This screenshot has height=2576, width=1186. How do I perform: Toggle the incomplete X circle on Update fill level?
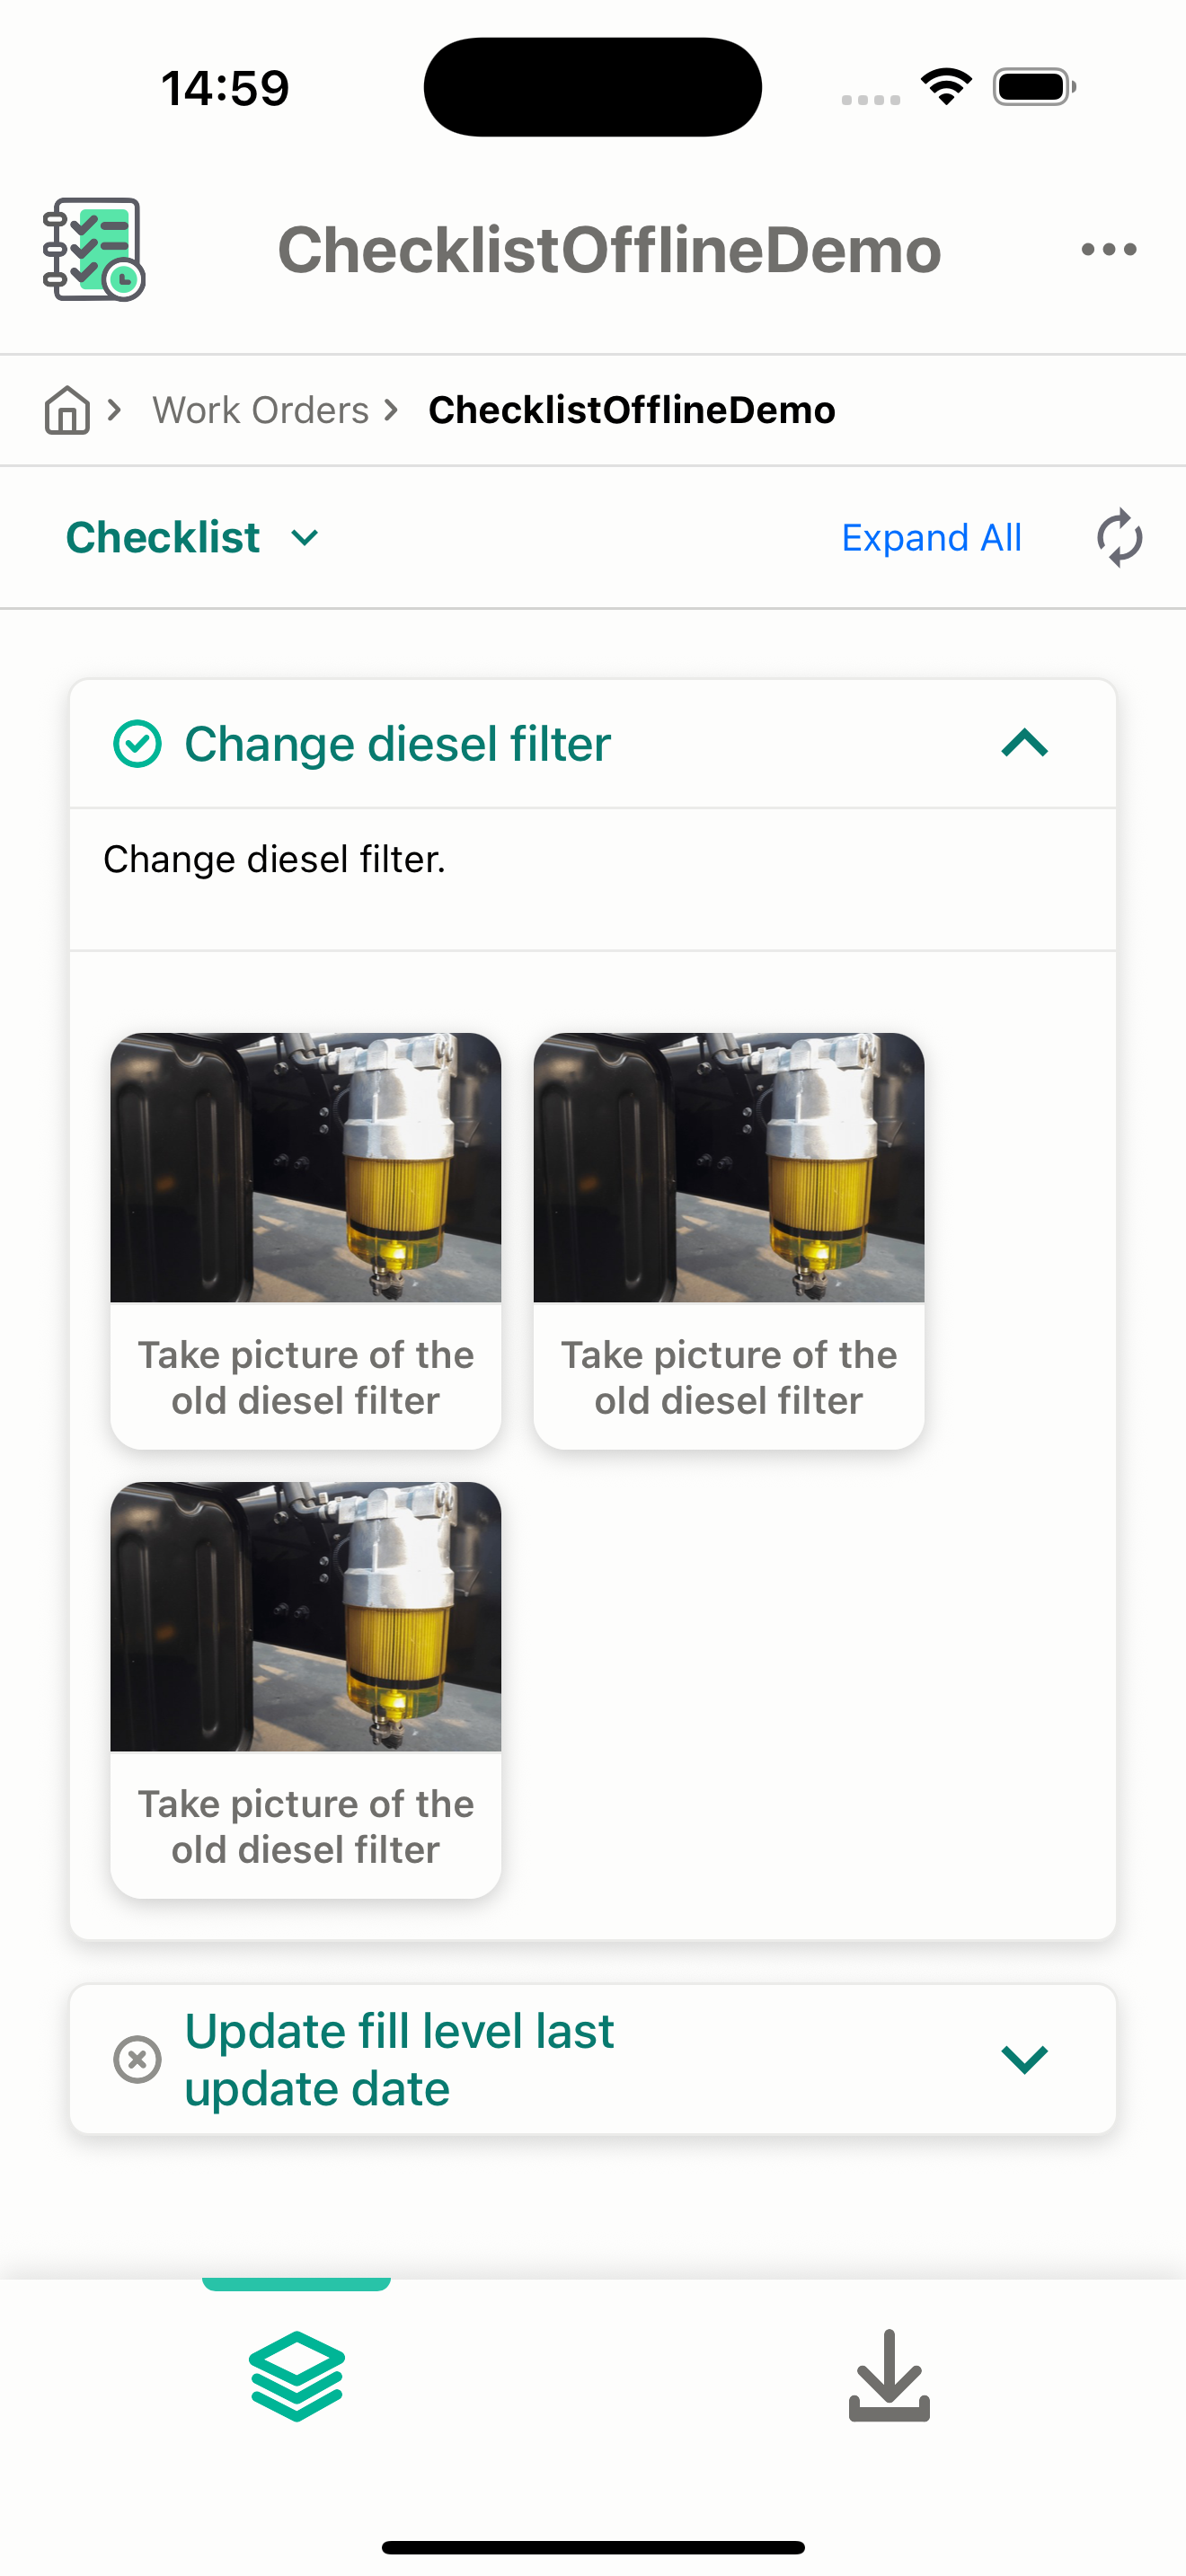(137, 2059)
